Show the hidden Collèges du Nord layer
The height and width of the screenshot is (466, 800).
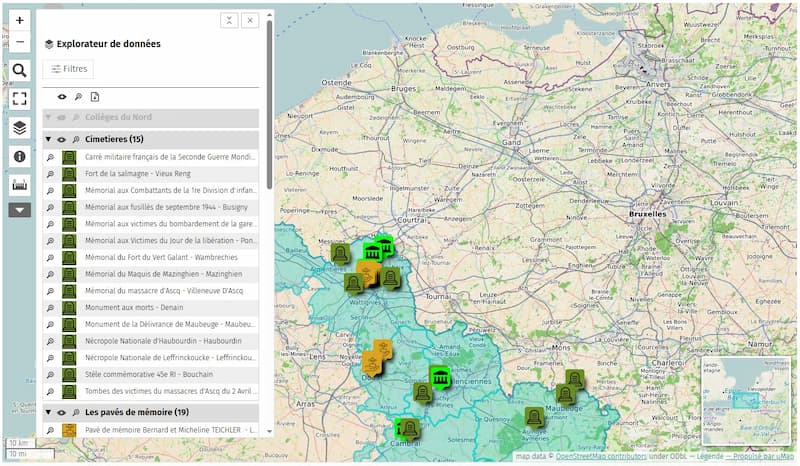(61, 117)
